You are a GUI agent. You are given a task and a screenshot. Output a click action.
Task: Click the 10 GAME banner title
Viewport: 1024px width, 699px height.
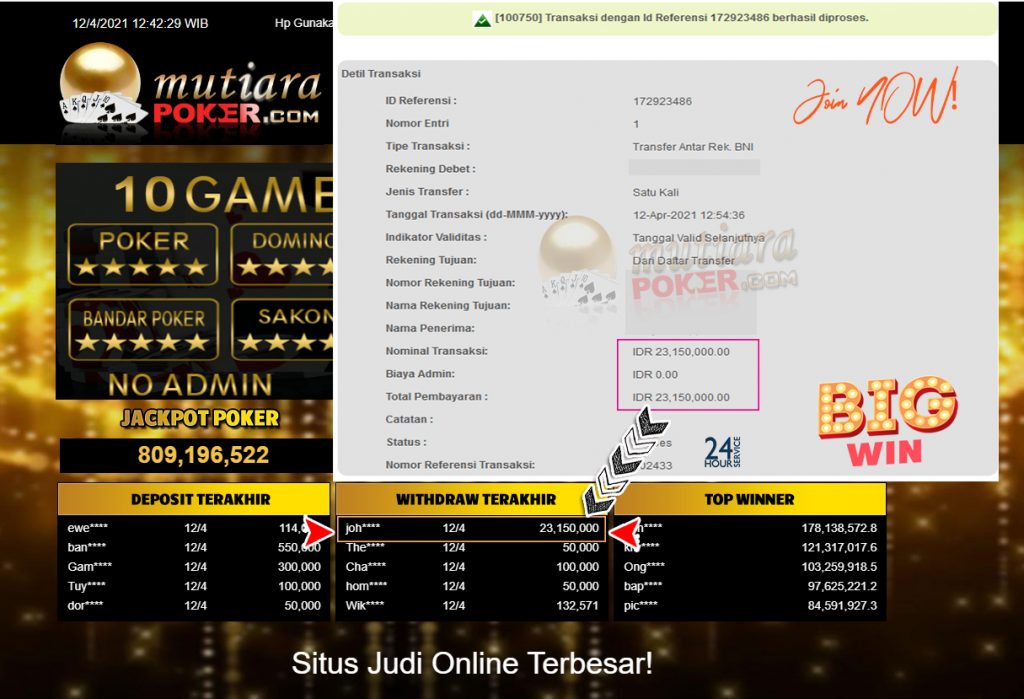point(223,194)
